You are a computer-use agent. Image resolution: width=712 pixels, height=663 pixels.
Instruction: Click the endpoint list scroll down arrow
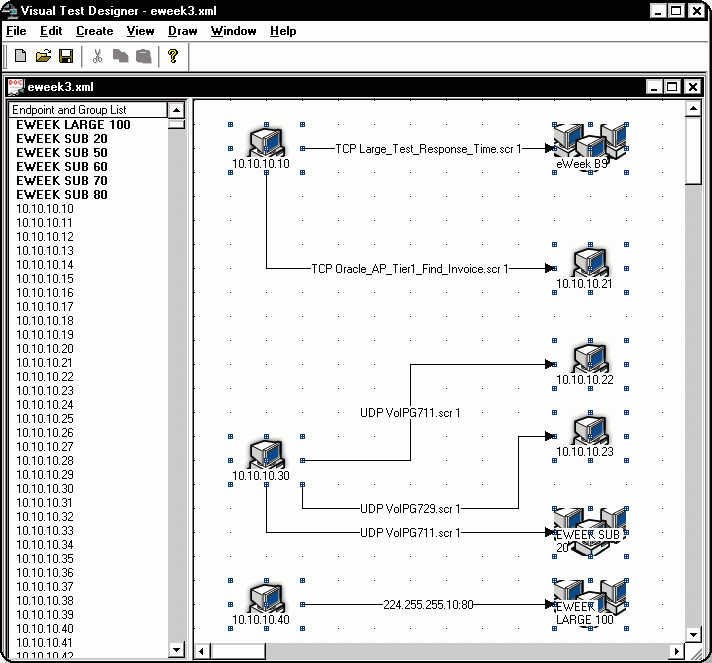click(176, 649)
